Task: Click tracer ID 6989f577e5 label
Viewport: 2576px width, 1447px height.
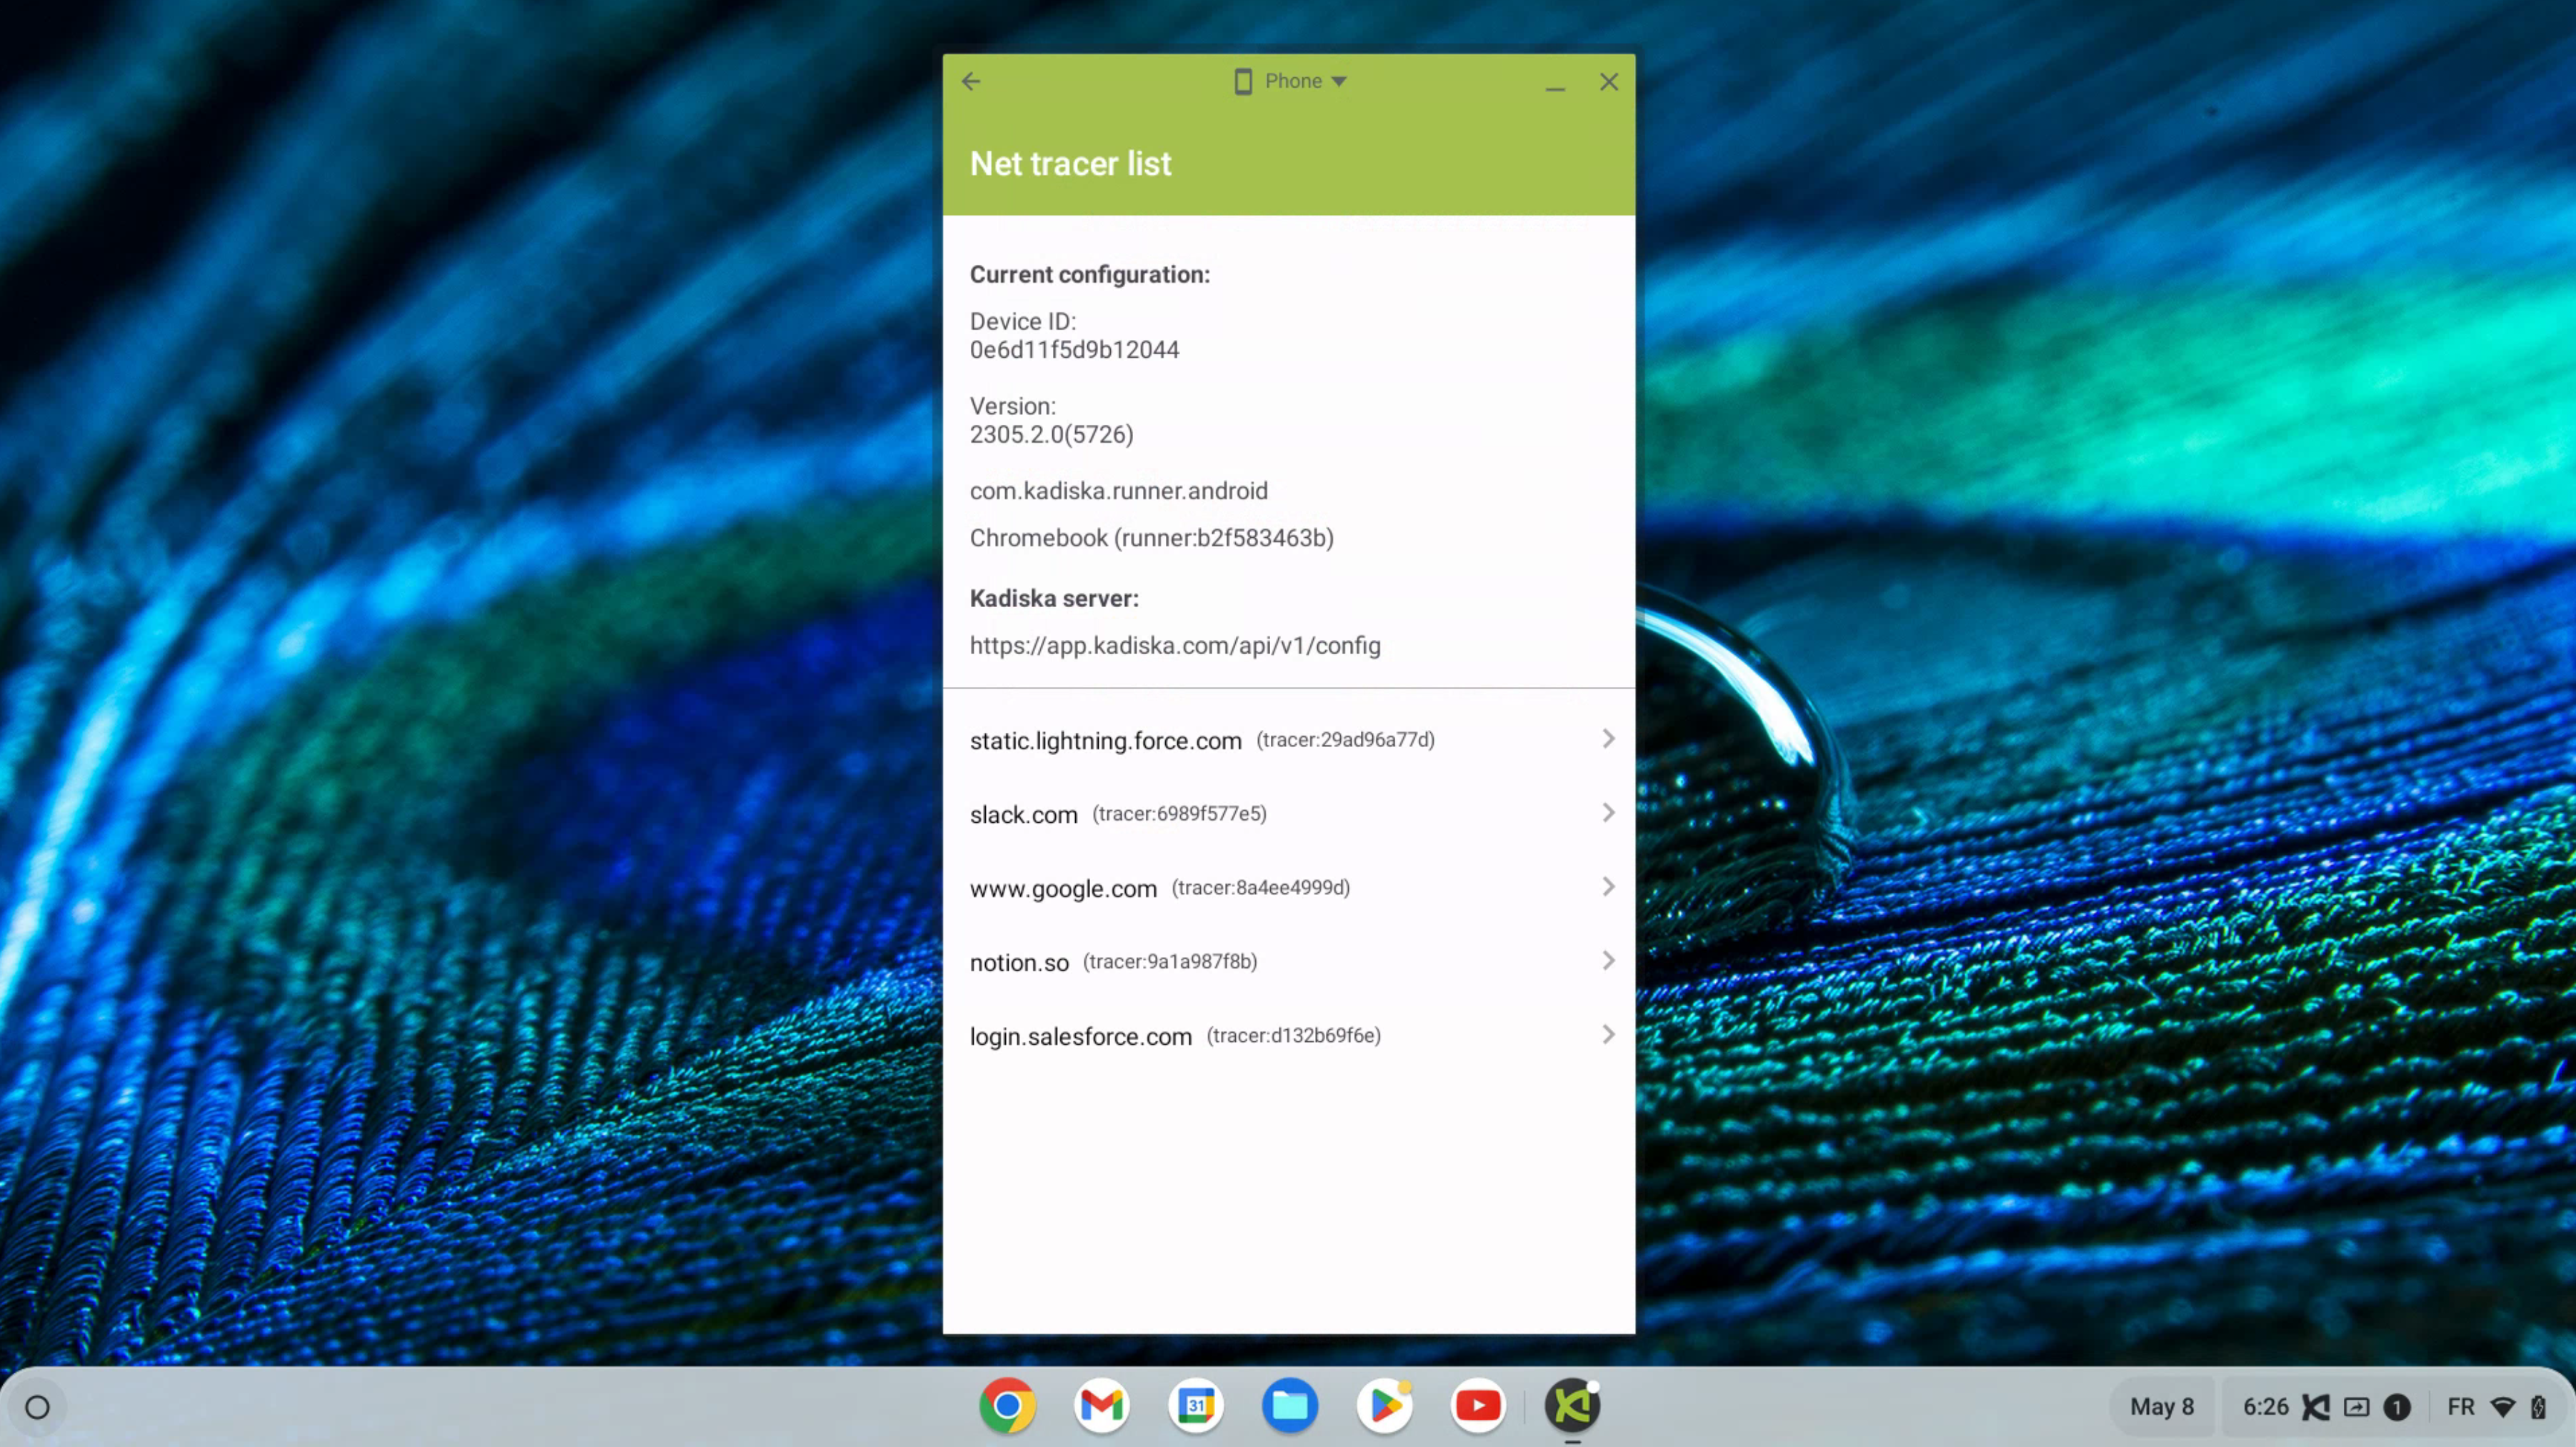Action: [1179, 814]
